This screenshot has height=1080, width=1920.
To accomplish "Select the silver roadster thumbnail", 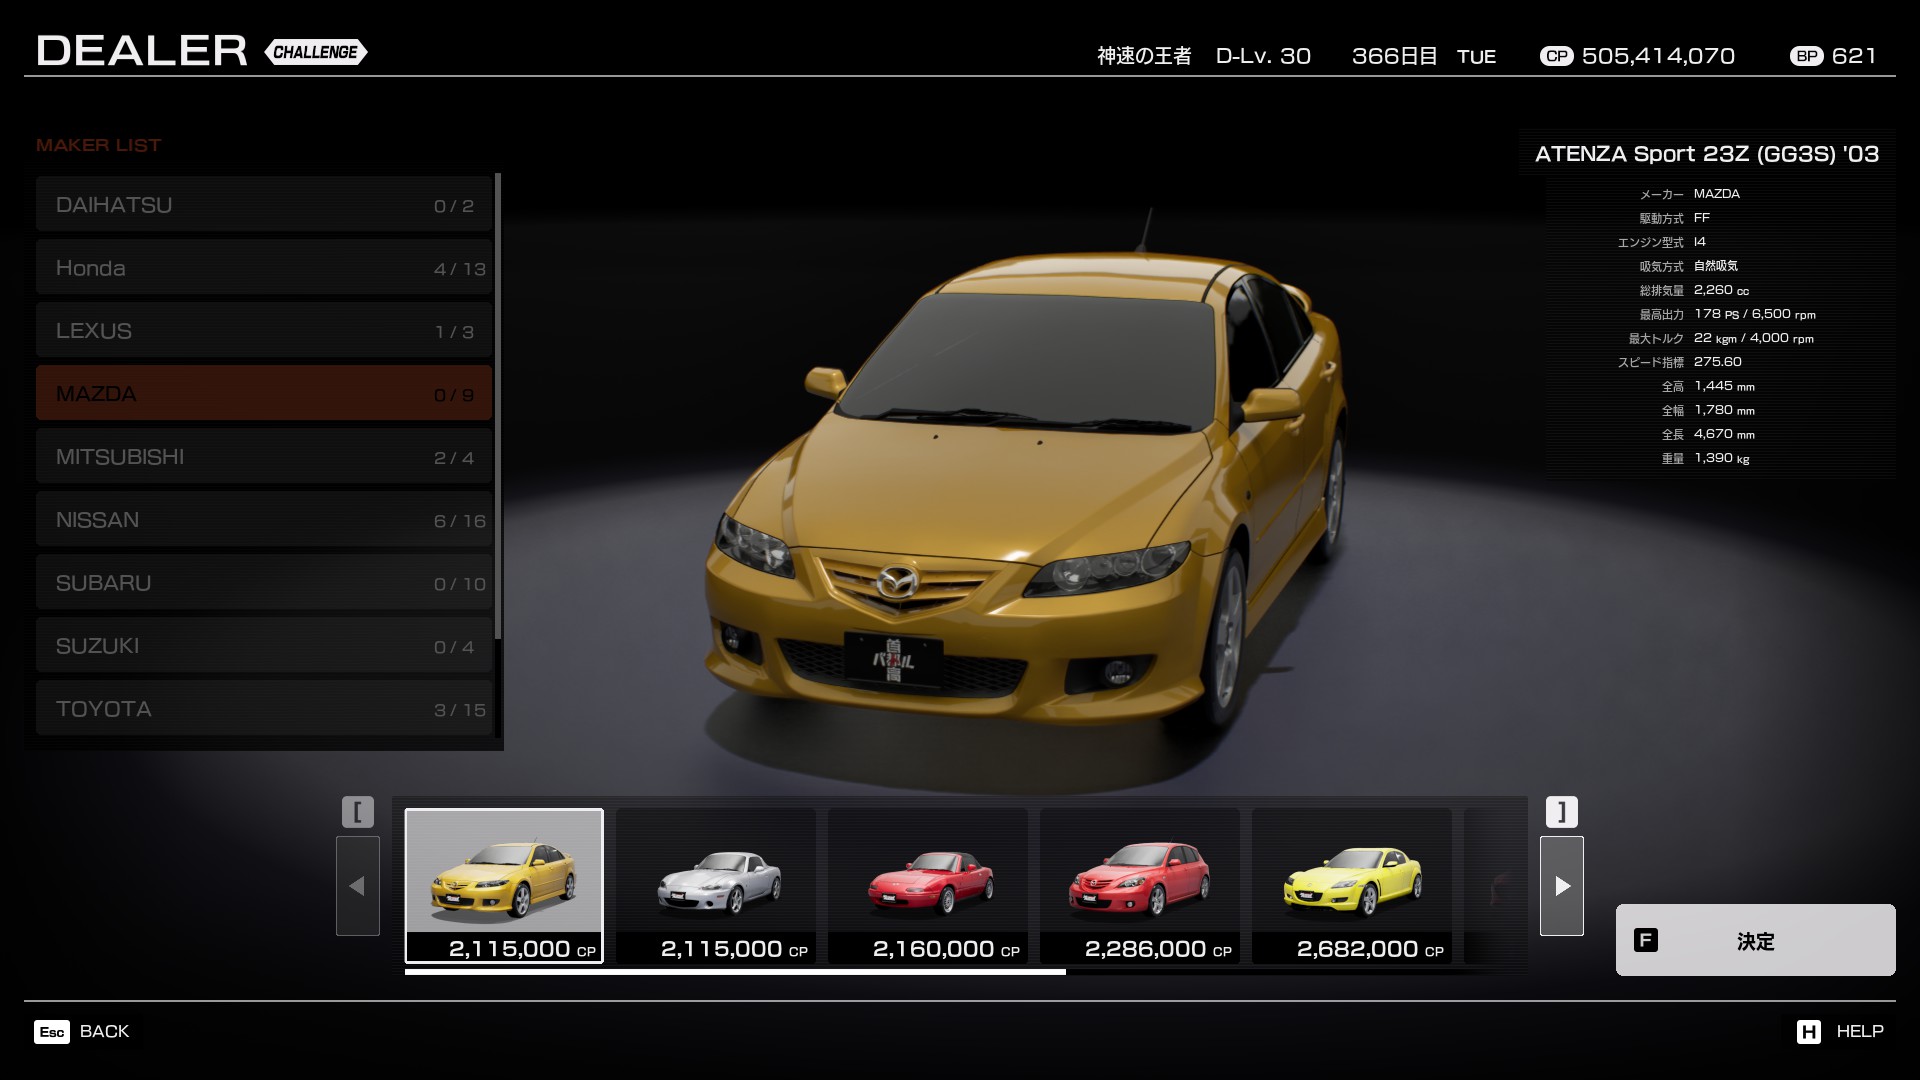I will coord(716,885).
